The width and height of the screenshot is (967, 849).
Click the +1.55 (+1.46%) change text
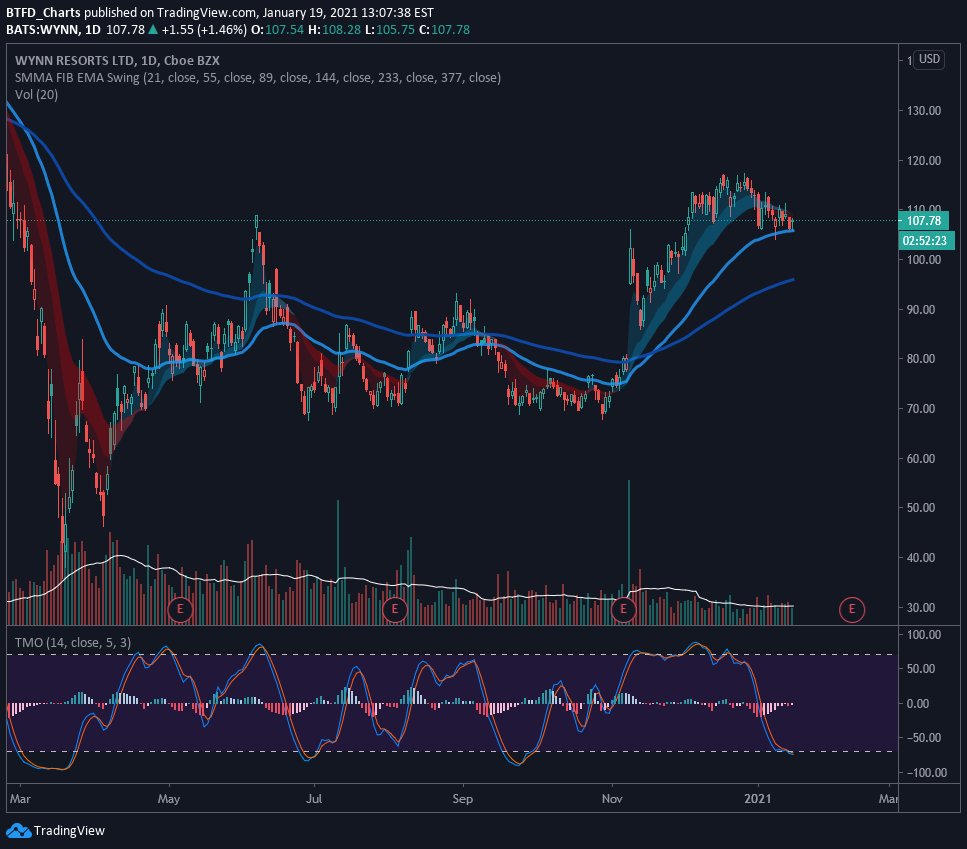[x=204, y=30]
